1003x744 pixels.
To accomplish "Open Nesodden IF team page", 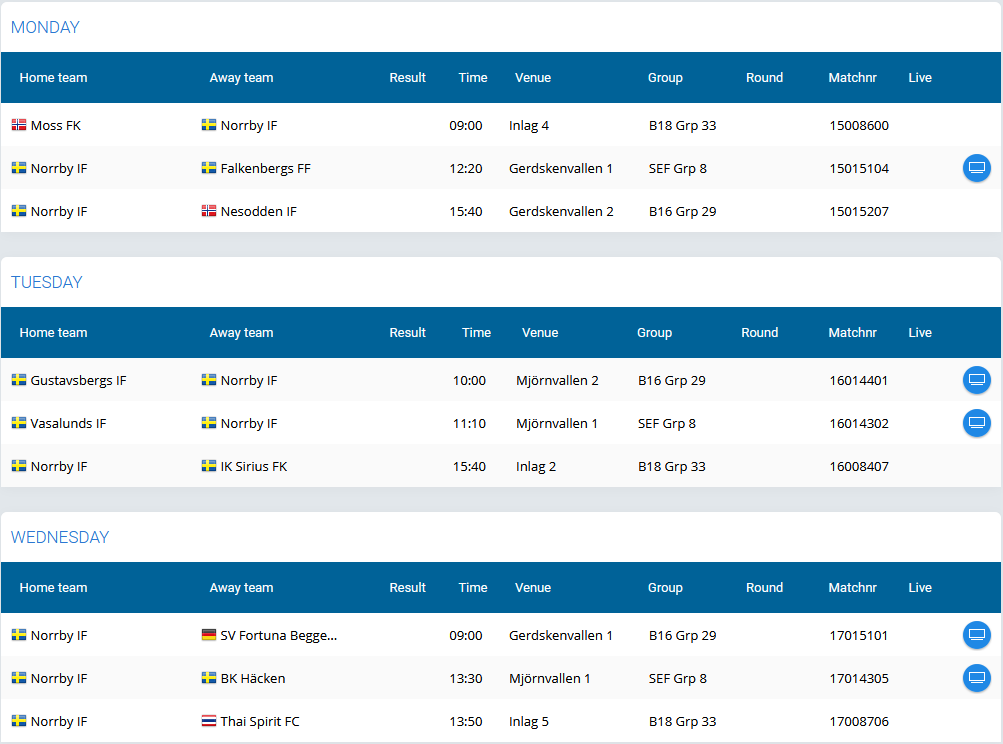I will (x=258, y=211).
